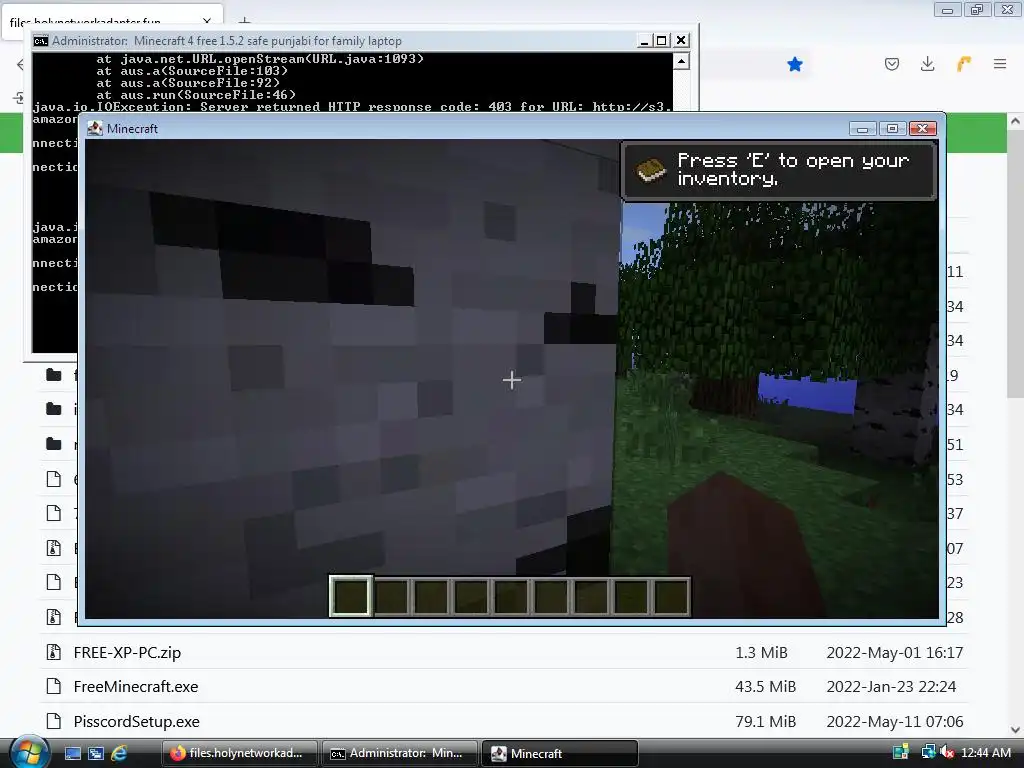Viewport: 1024px width, 768px height.
Task: Click the archive icon beside FREE-XP-PC.zip
Action: 54,652
